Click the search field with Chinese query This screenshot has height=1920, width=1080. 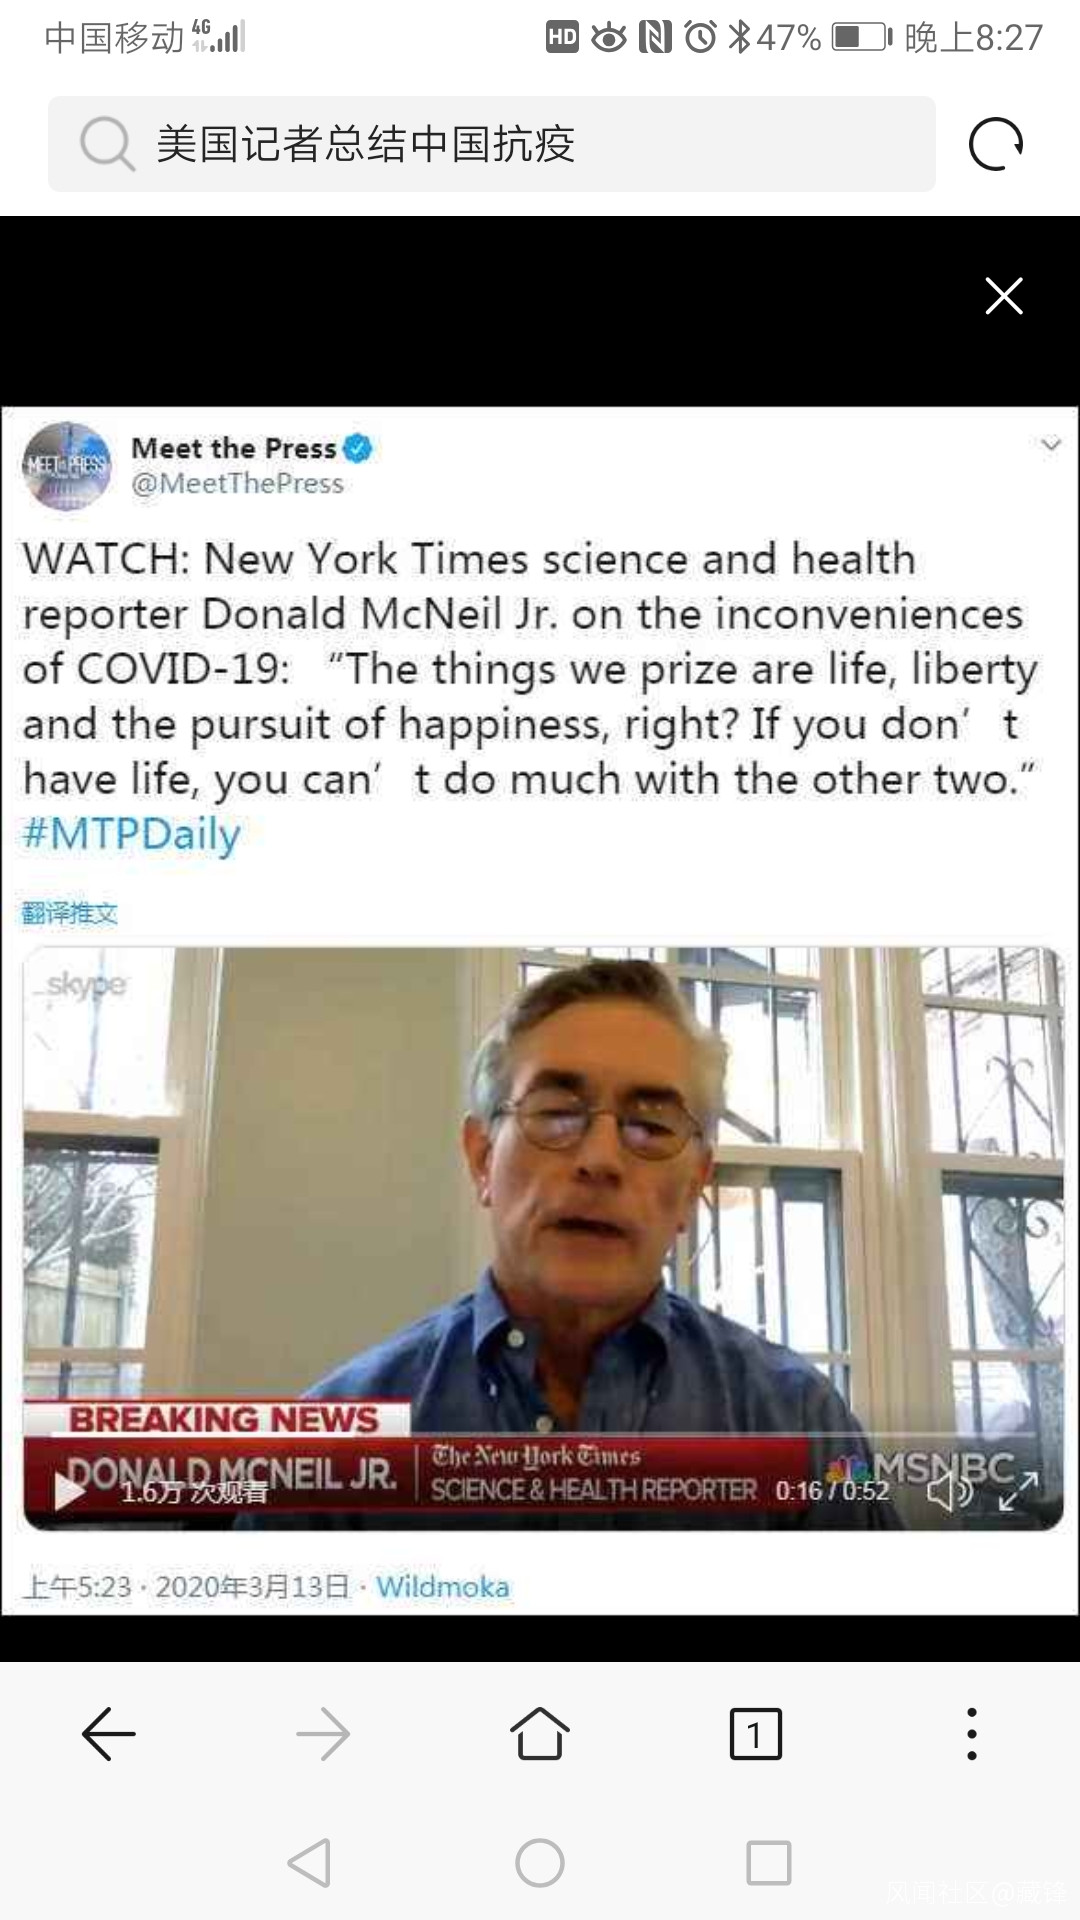491,144
